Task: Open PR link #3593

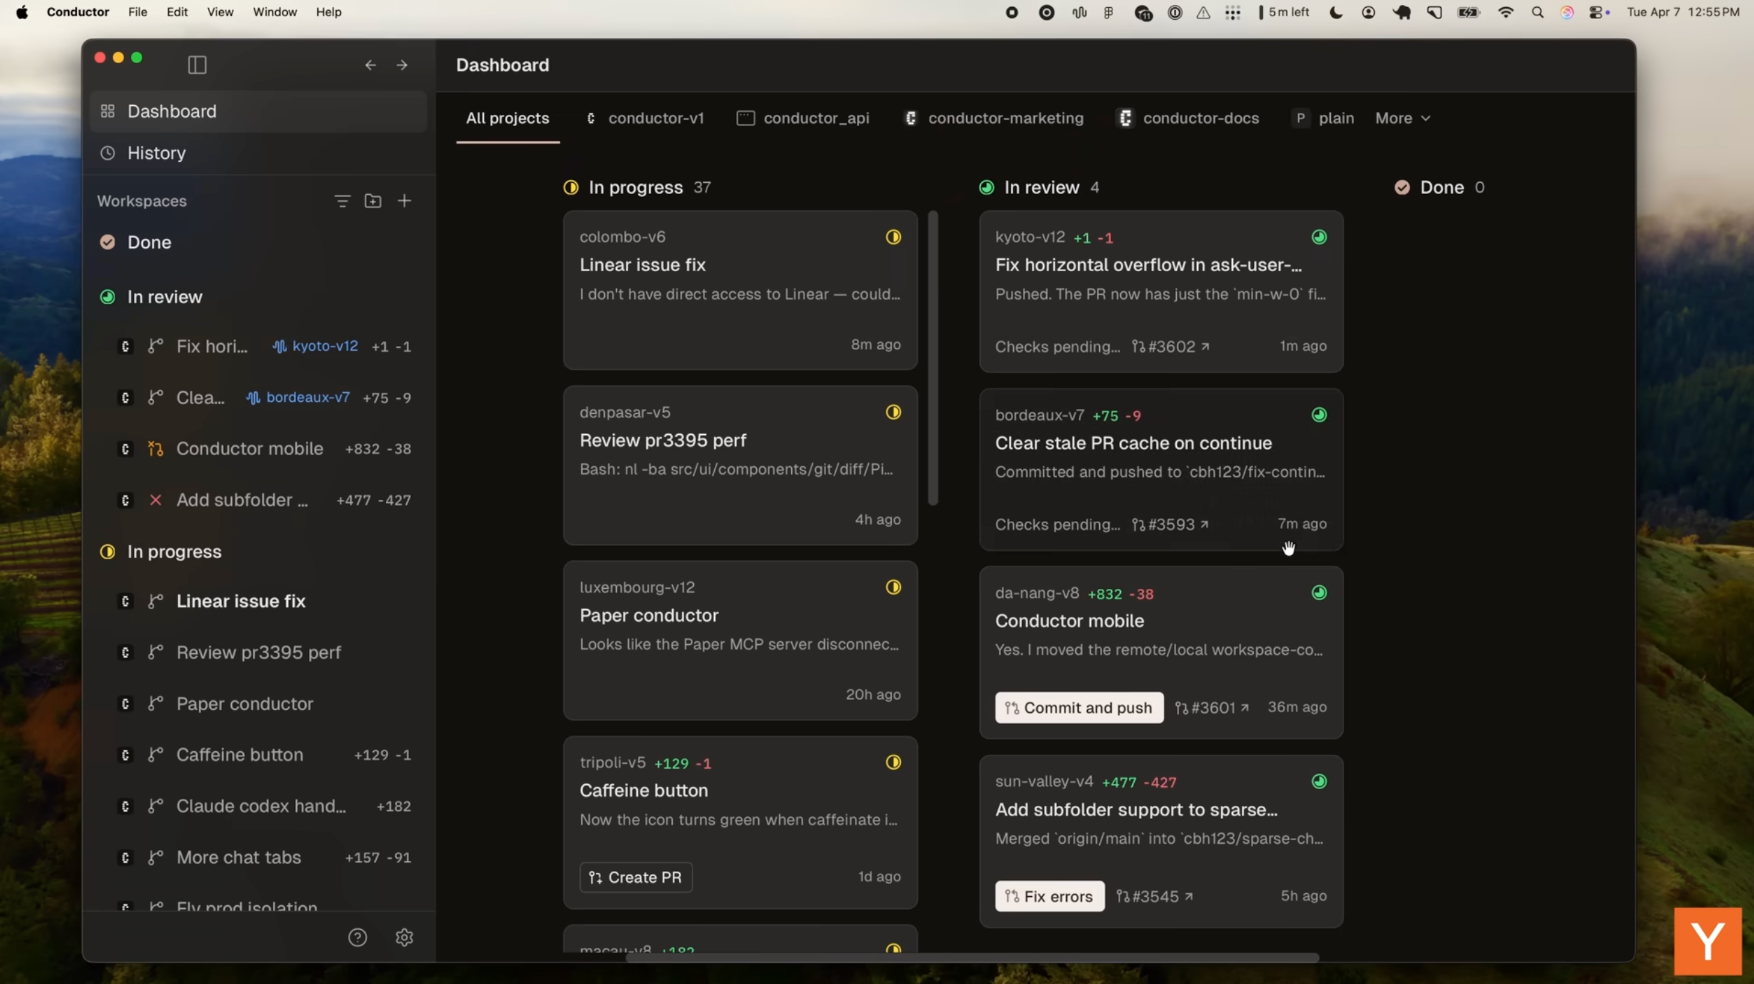Action: 1170,524
